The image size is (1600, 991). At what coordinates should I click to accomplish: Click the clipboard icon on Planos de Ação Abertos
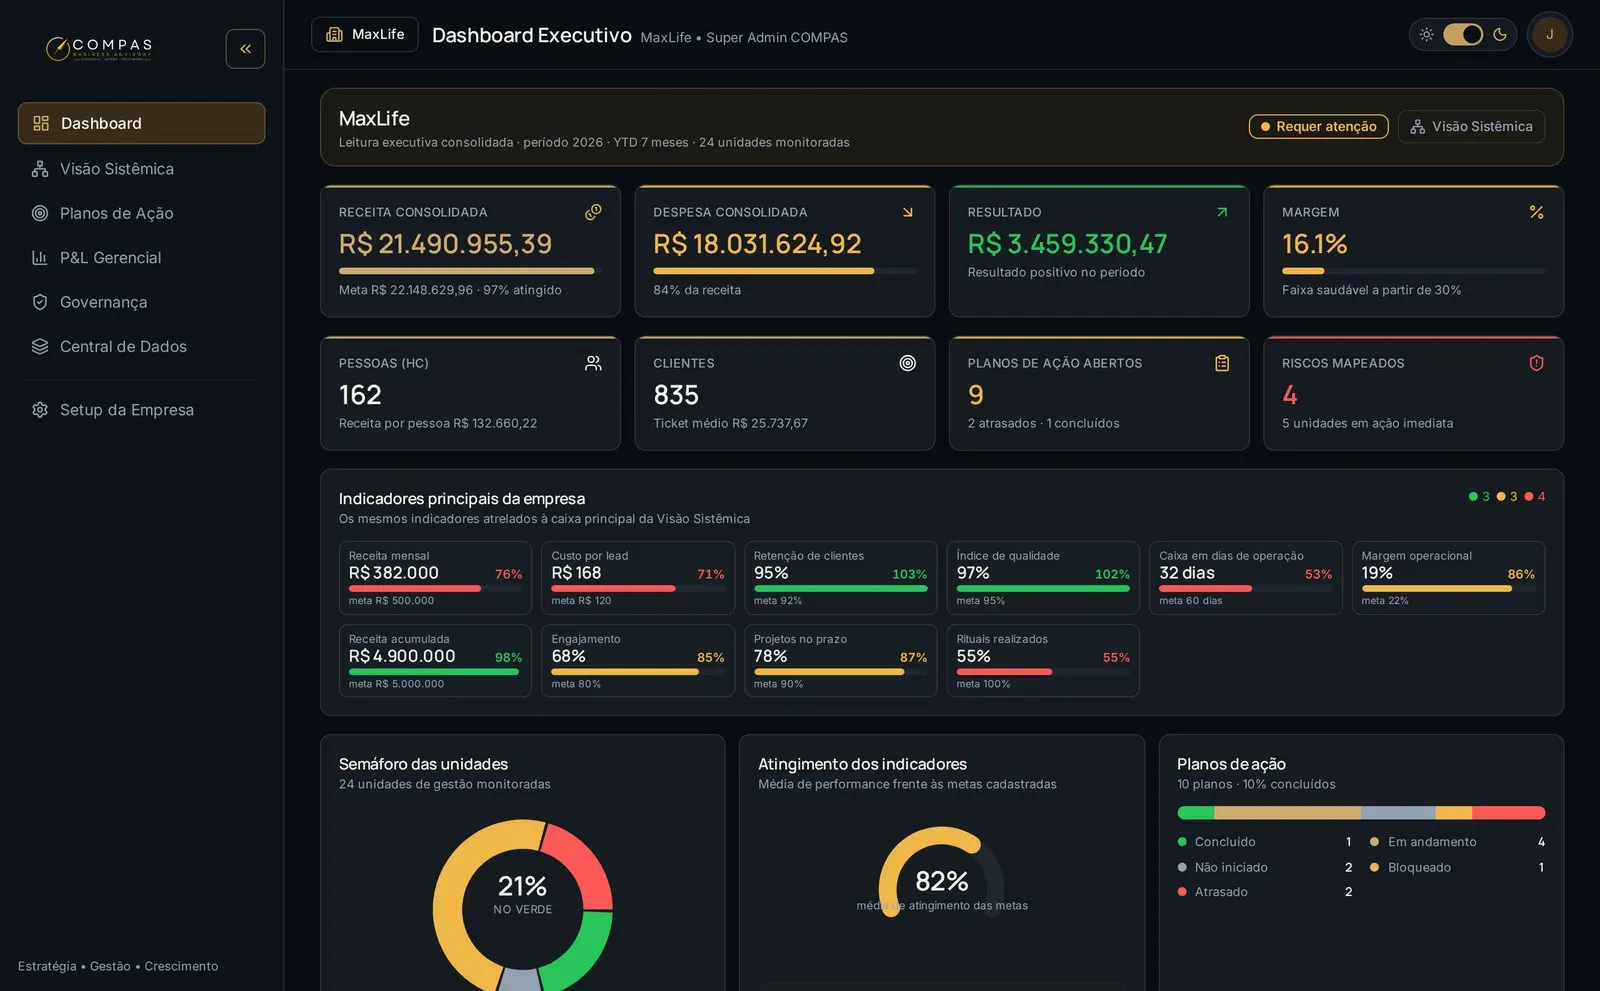[1222, 363]
